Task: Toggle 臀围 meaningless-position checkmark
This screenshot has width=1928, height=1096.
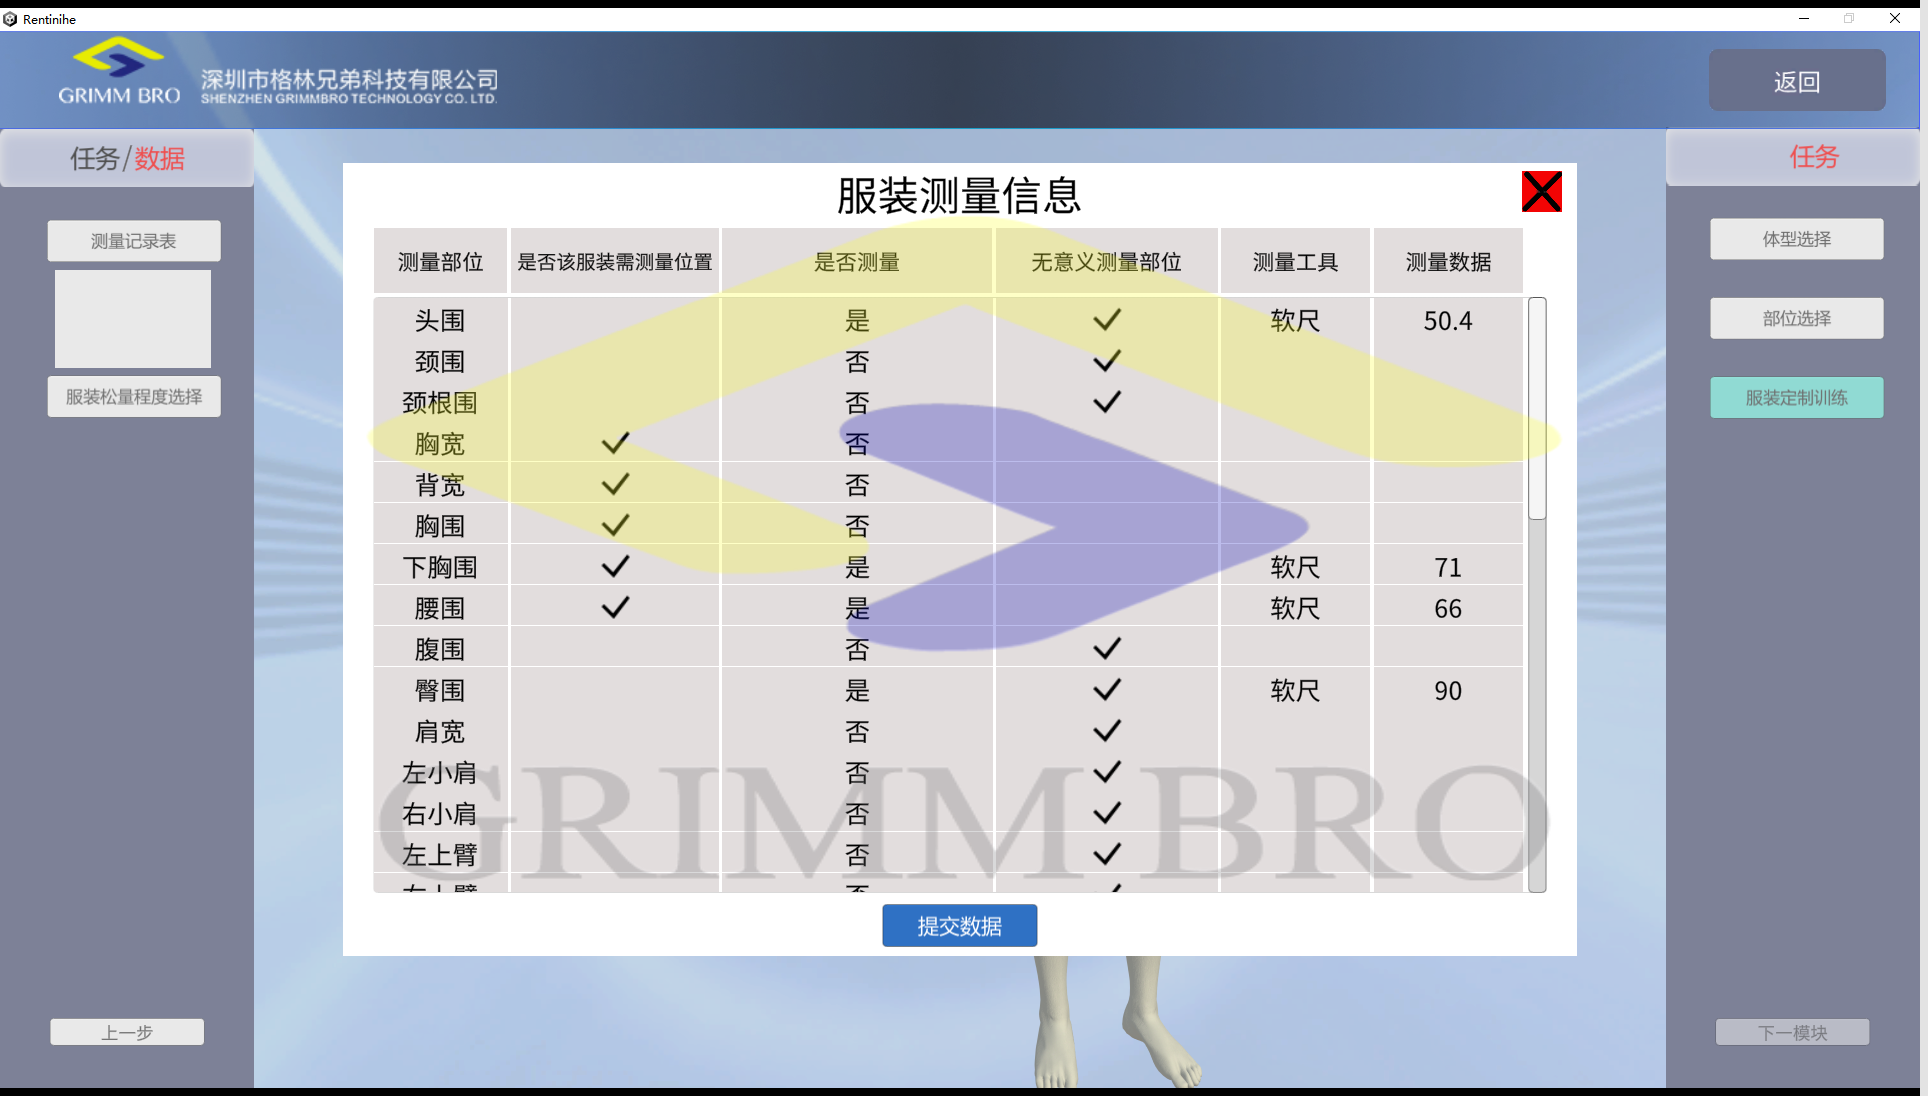Action: point(1106,690)
